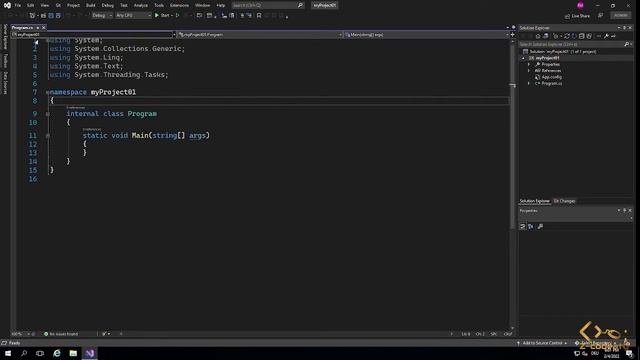Image resolution: width=640 pixels, height=360 pixels.
Task: Open the Project menu
Action: [73, 5]
